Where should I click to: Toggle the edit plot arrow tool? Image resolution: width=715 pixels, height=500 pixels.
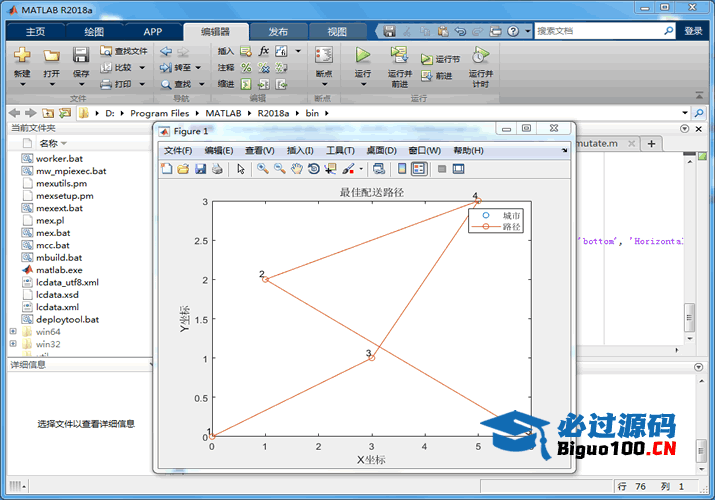click(x=241, y=169)
